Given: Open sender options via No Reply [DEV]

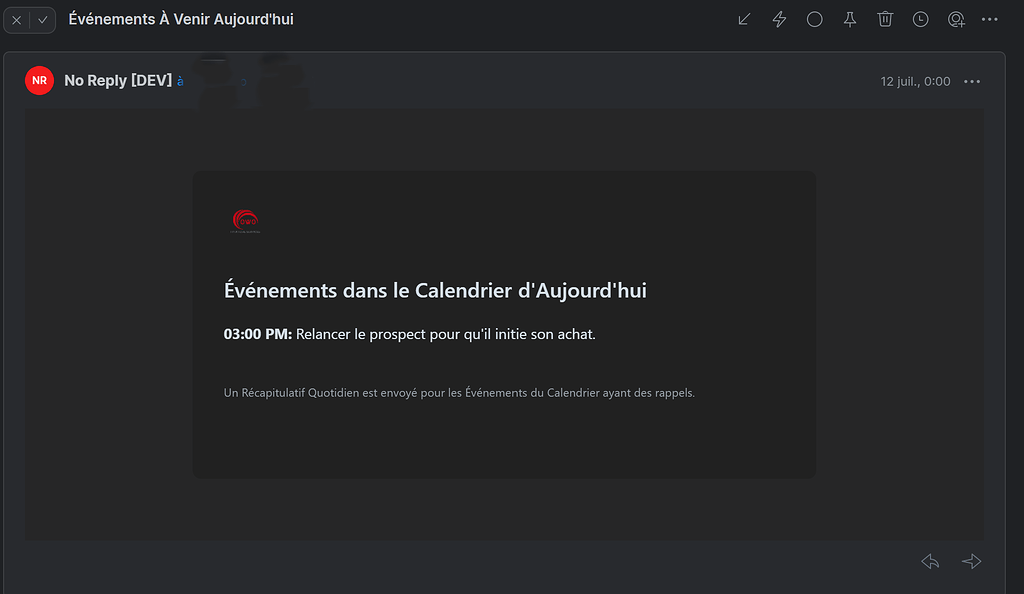Looking at the screenshot, I should (x=116, y=81).
